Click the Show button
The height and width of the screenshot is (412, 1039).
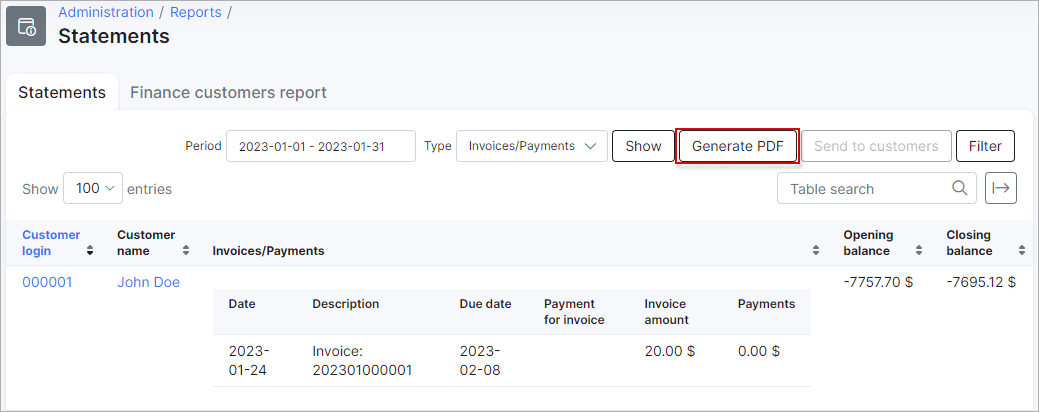click(x=643, y=146)
